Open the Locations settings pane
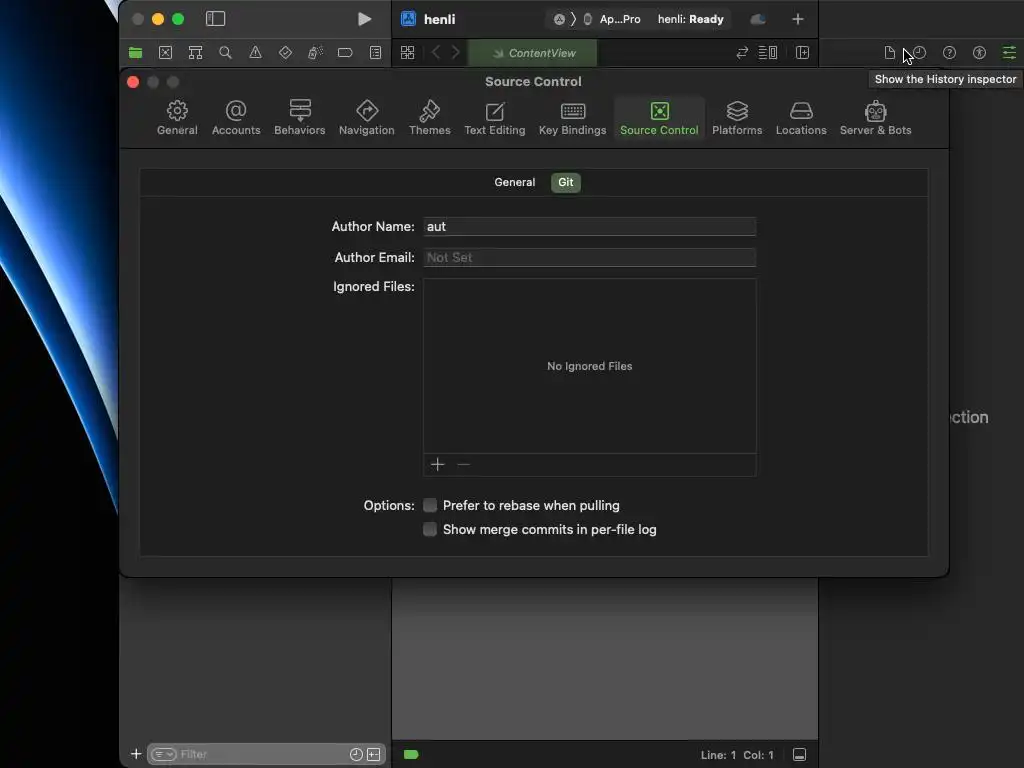This screenshot has height=768, width=1024. point(801,118)
